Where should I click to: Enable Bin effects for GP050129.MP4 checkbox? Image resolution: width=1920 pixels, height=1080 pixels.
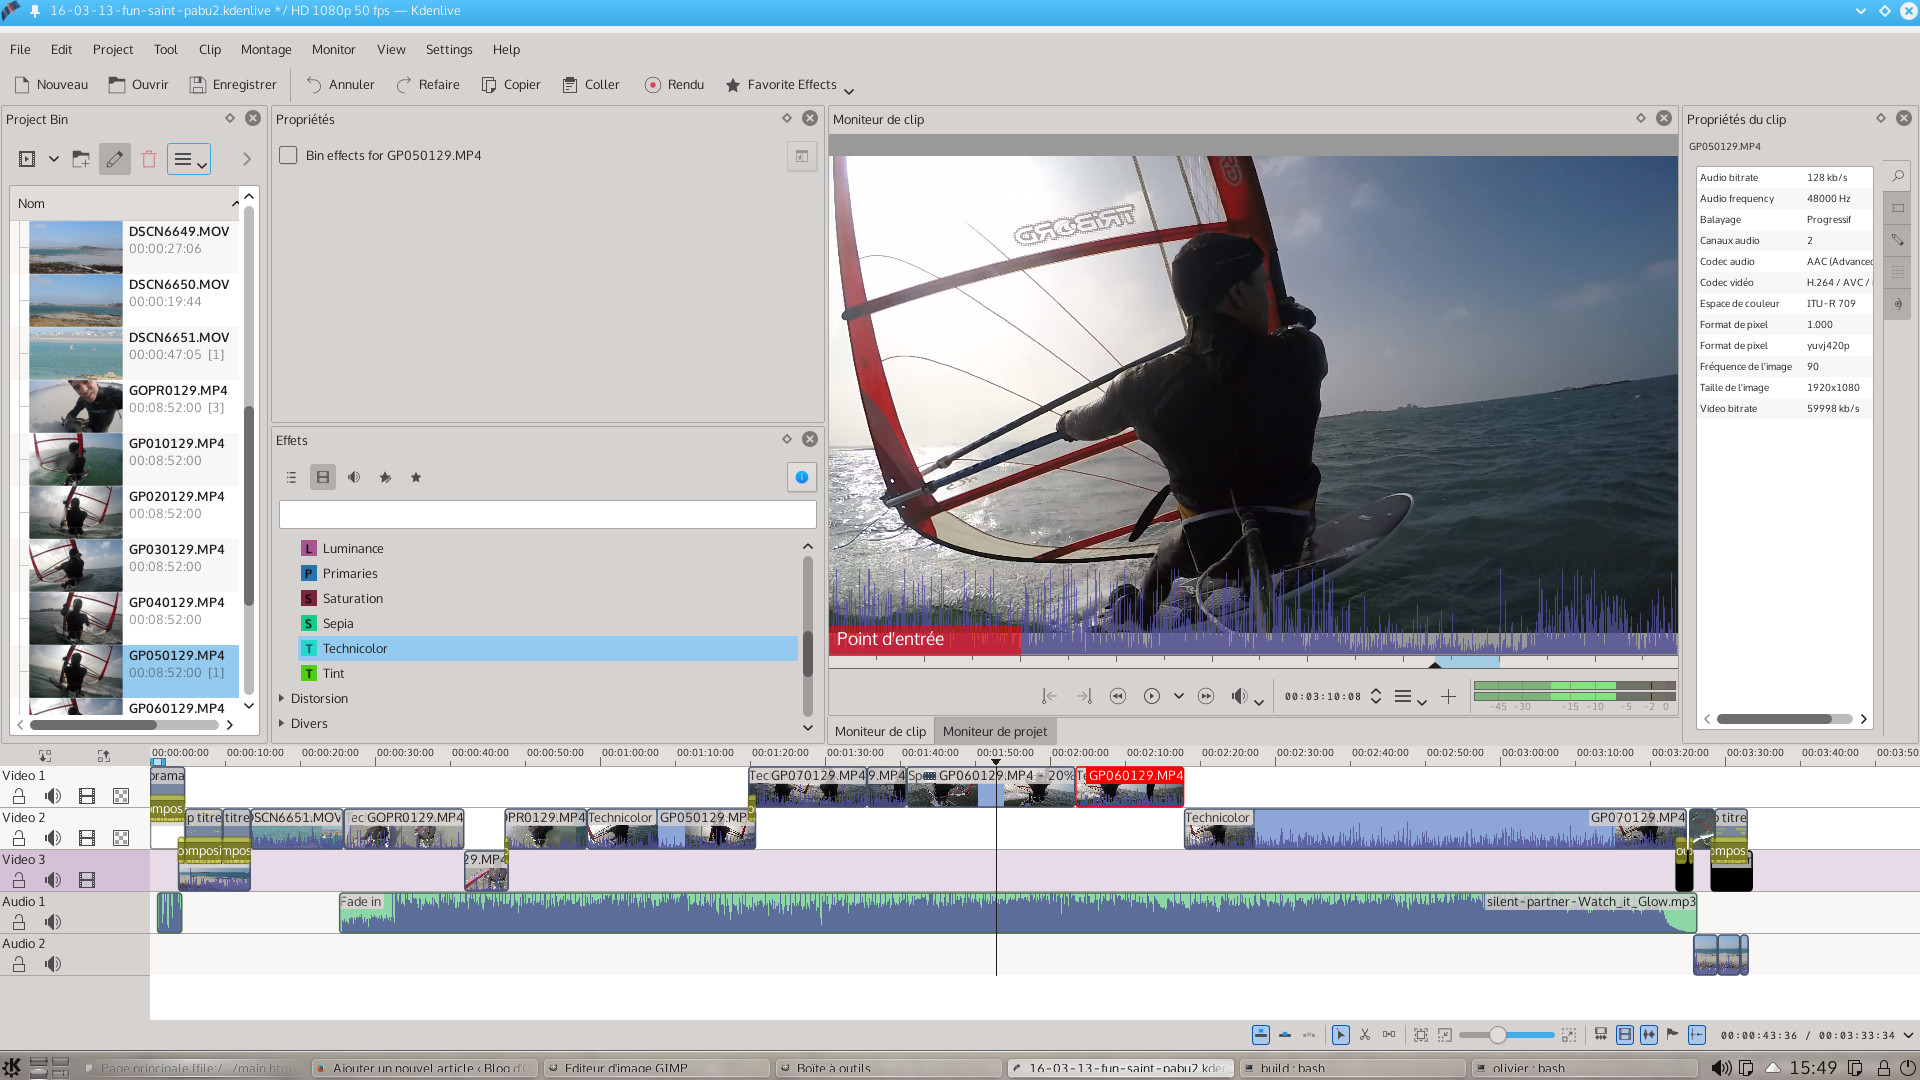(288, 155)
